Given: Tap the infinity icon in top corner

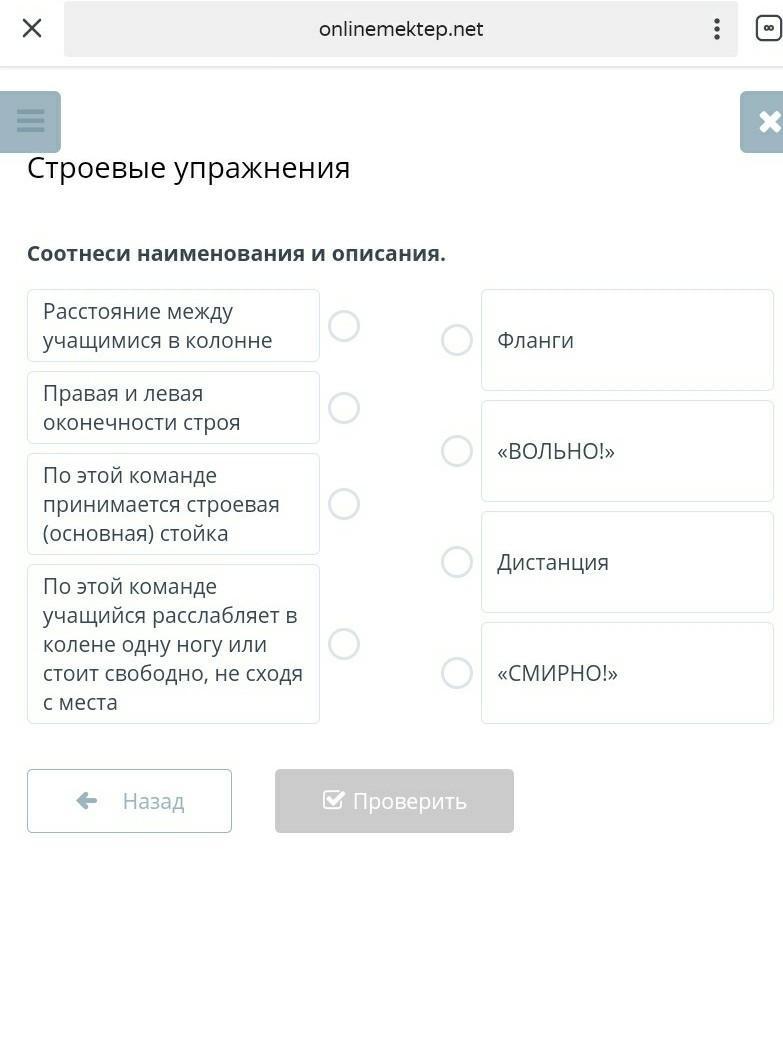Looking at the screenshot, I should (x=768, y=29).
